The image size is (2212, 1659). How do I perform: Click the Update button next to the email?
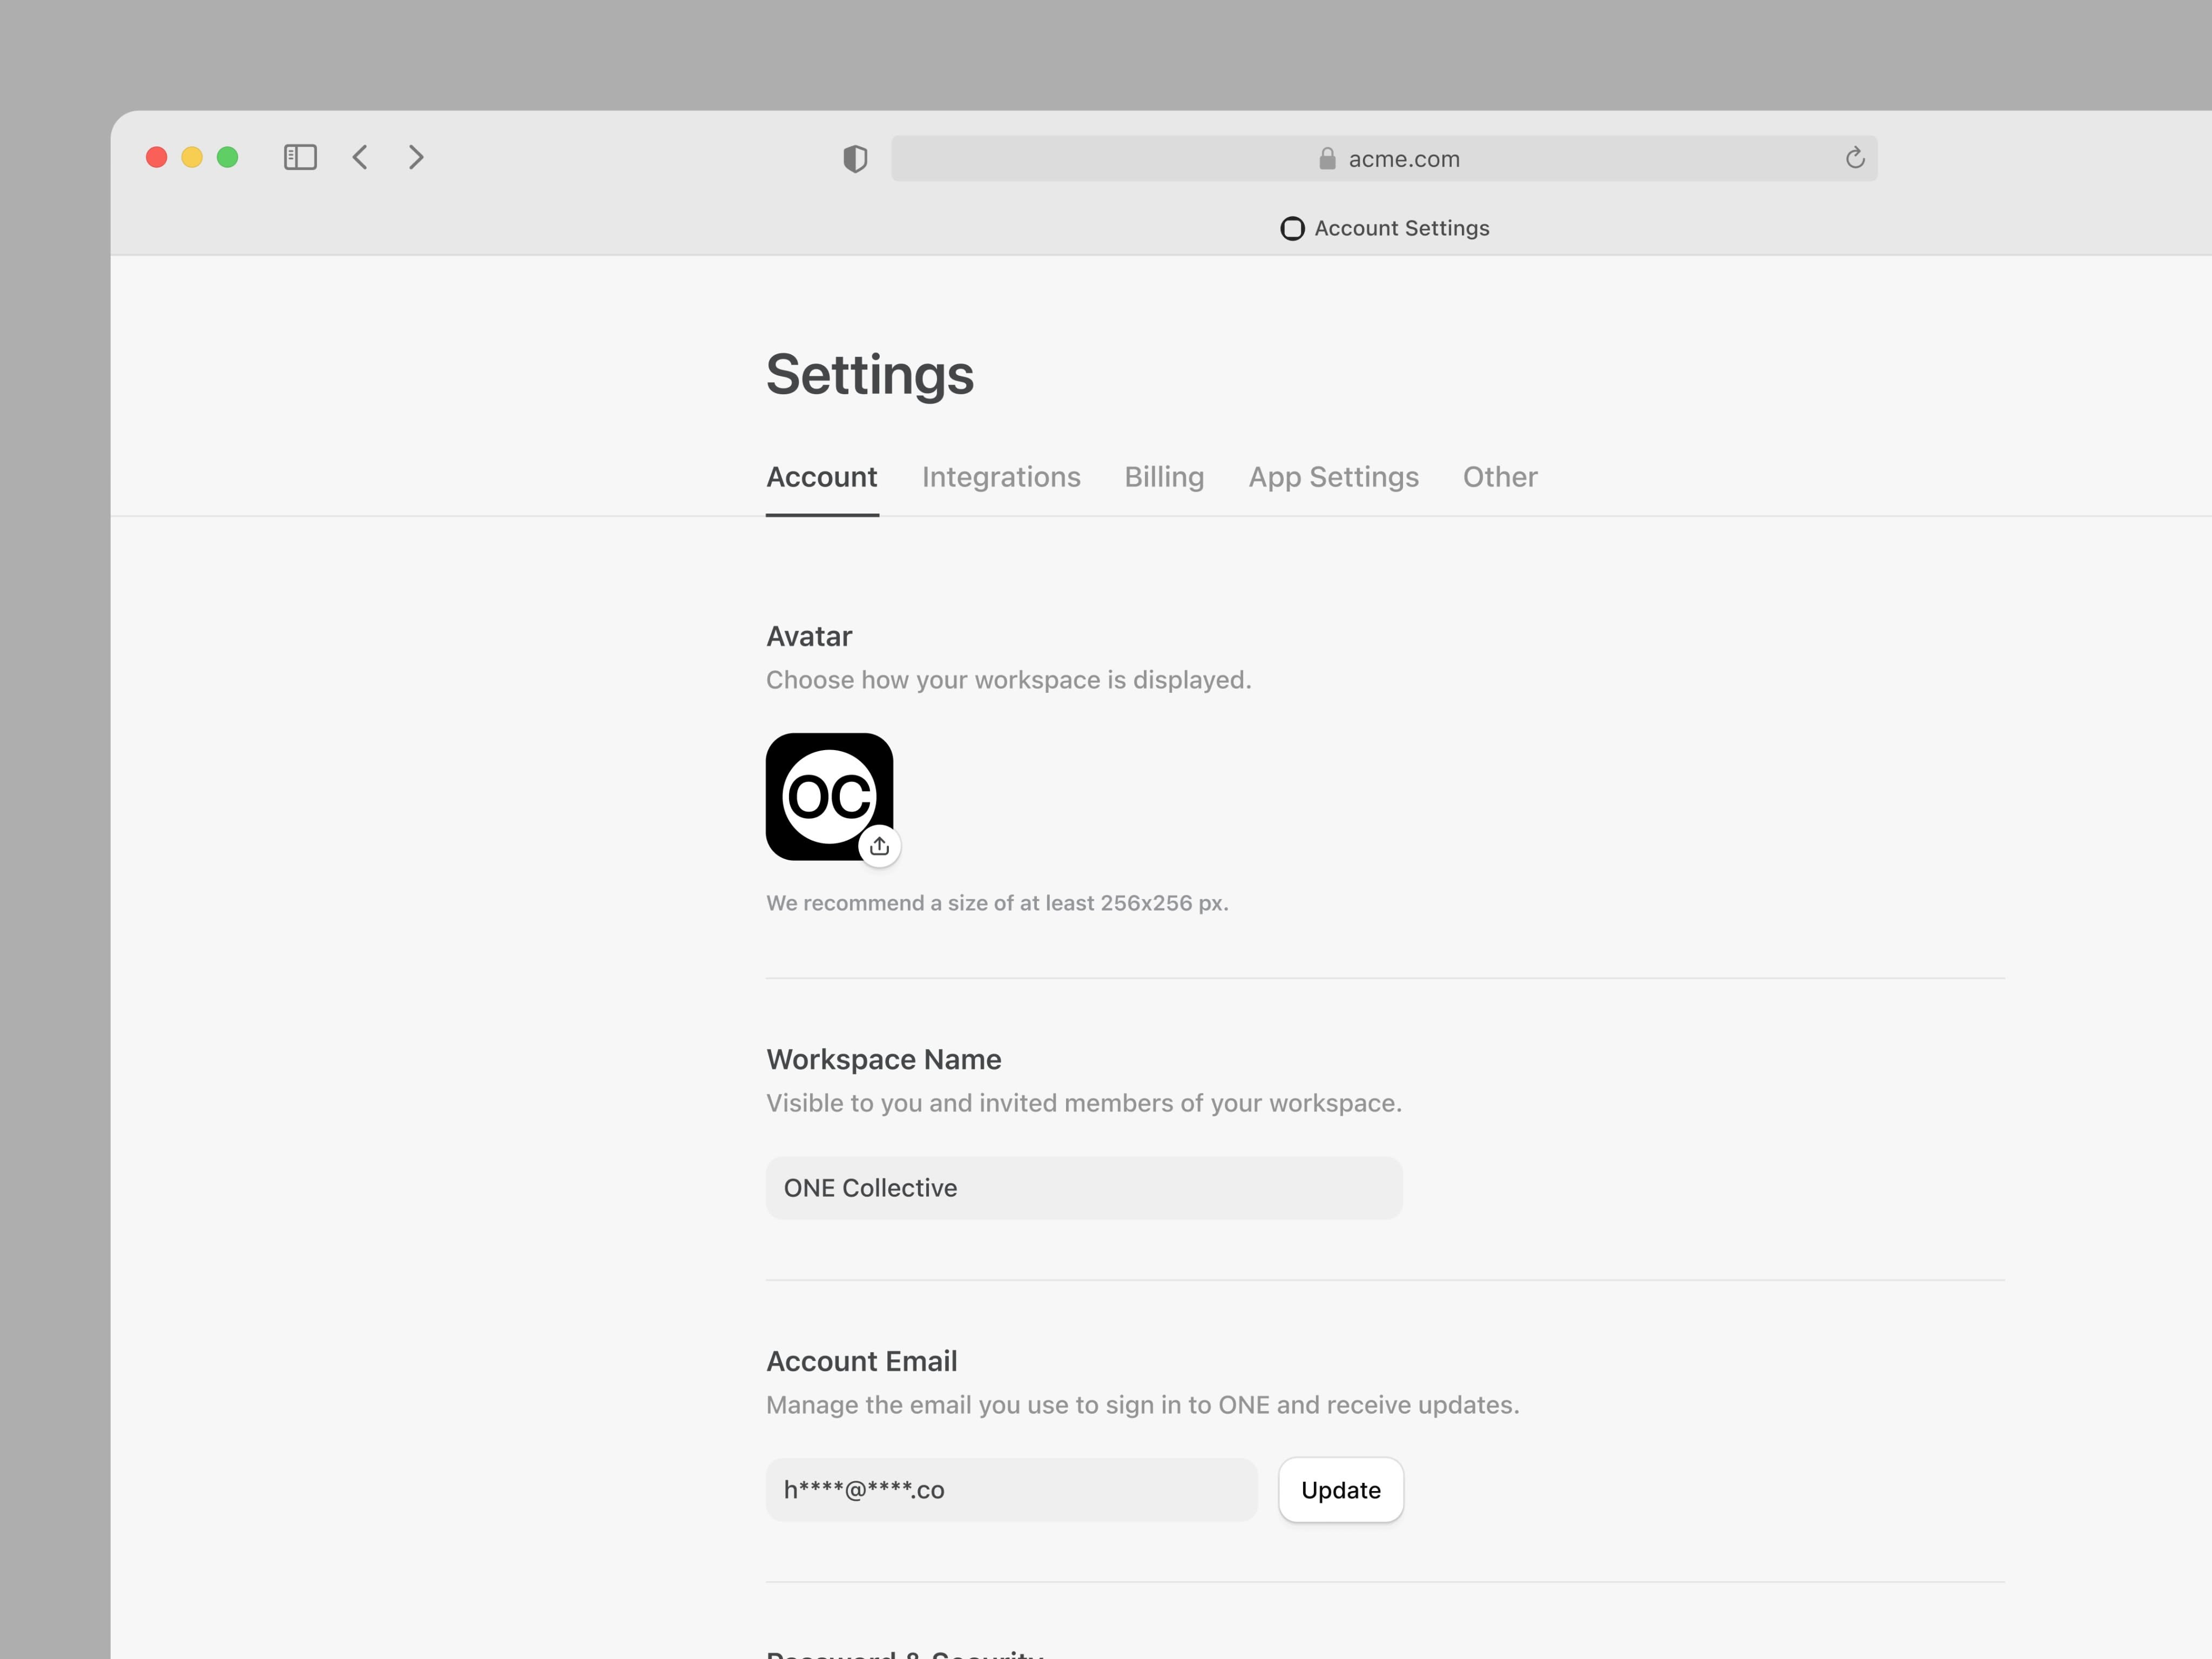point(1340,1490)
